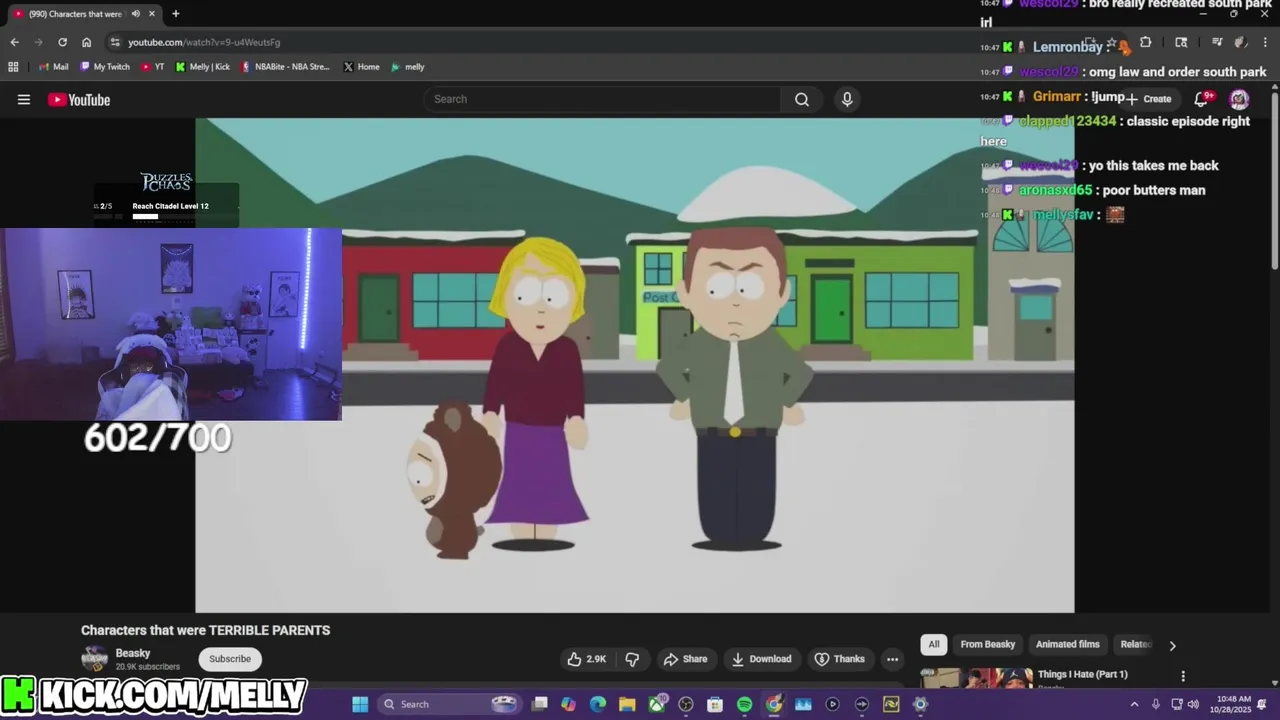
Task: Open Chrome extensions puzzle icon
Action: 1145,42
